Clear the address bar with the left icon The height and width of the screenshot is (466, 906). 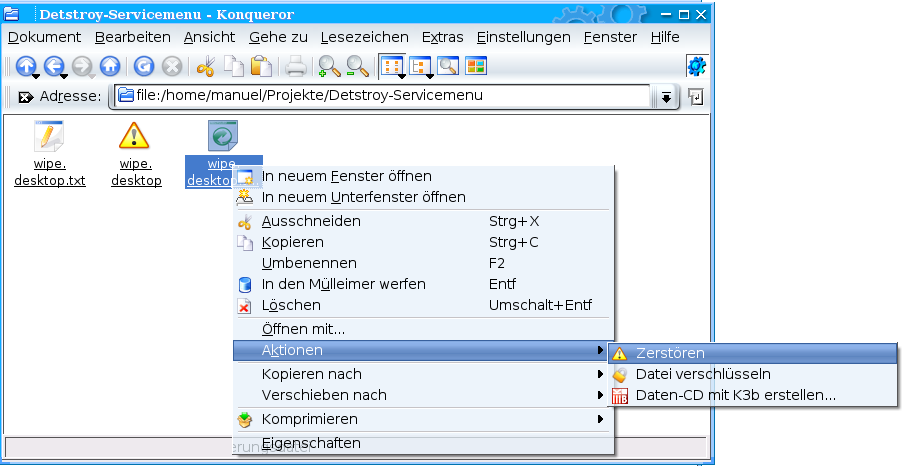(x=26, y=97)
